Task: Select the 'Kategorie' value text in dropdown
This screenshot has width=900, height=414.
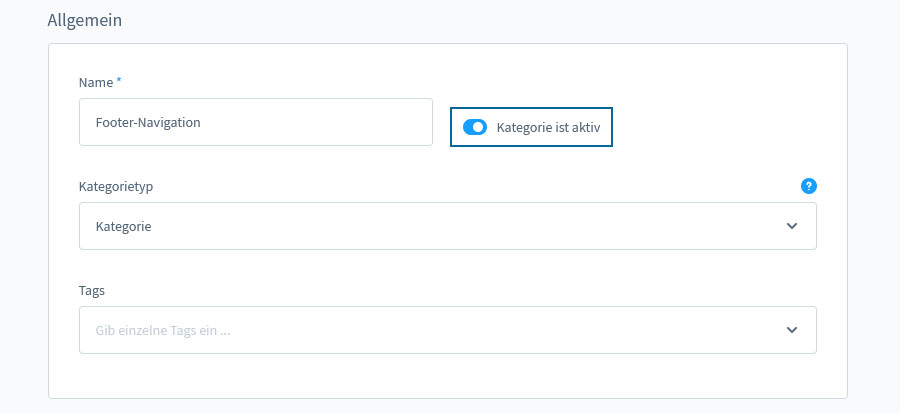Action: click(x=123, y=226)
